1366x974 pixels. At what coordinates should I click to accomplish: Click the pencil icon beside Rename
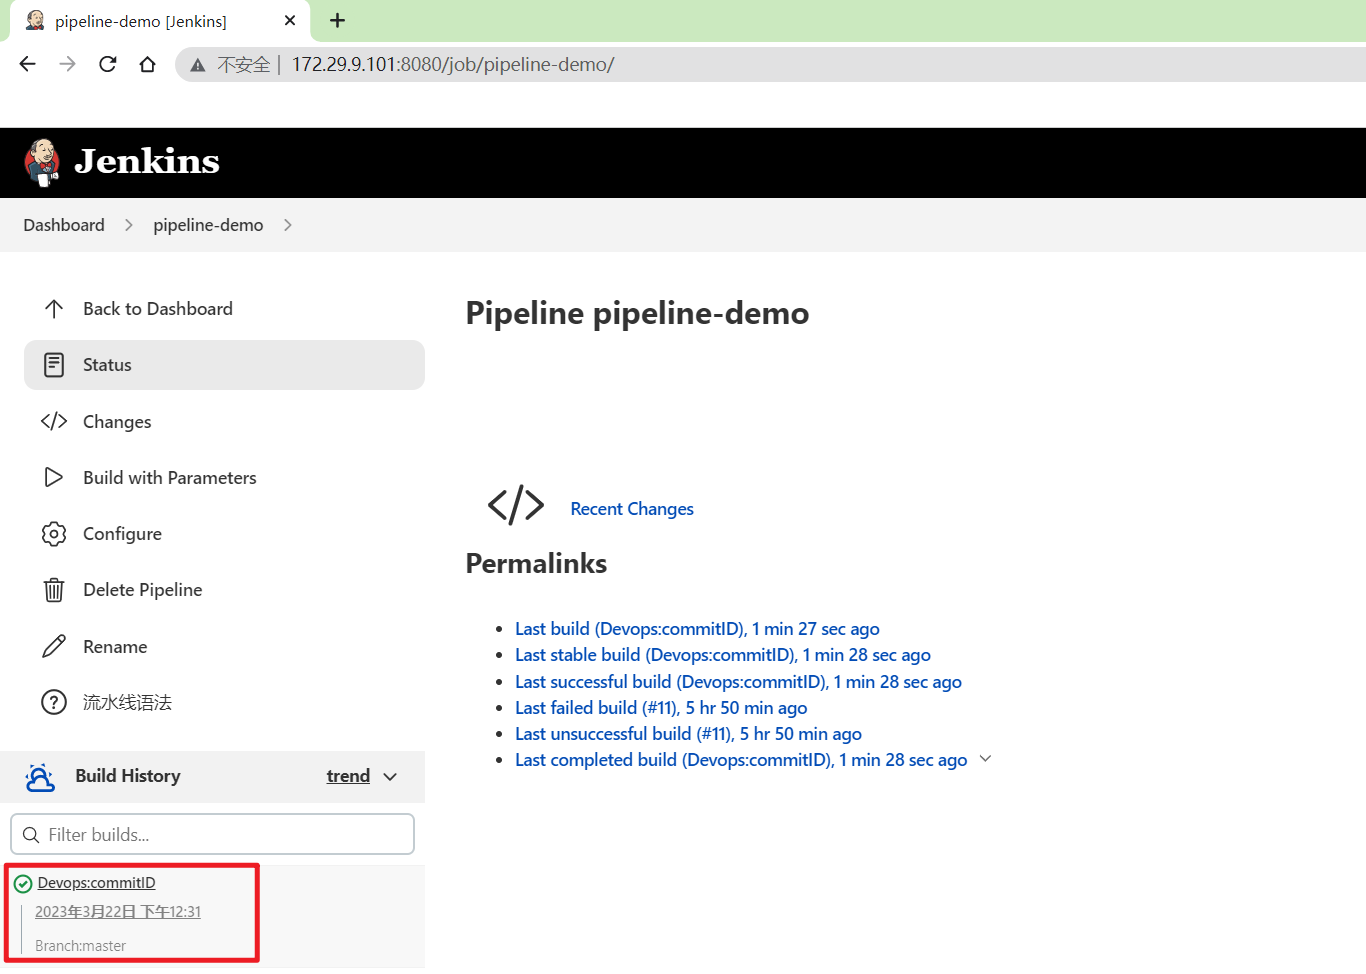pos(54,646)
